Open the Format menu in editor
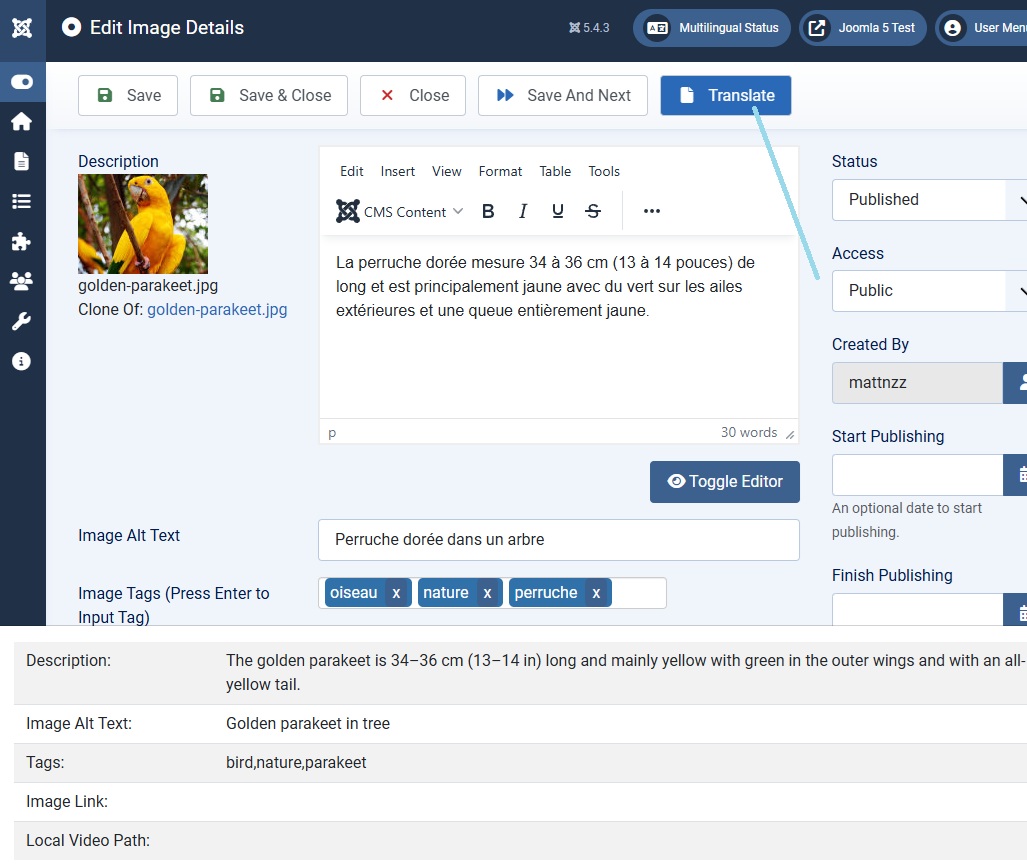This screenshot has width=1027, height=866. (500, 171)
